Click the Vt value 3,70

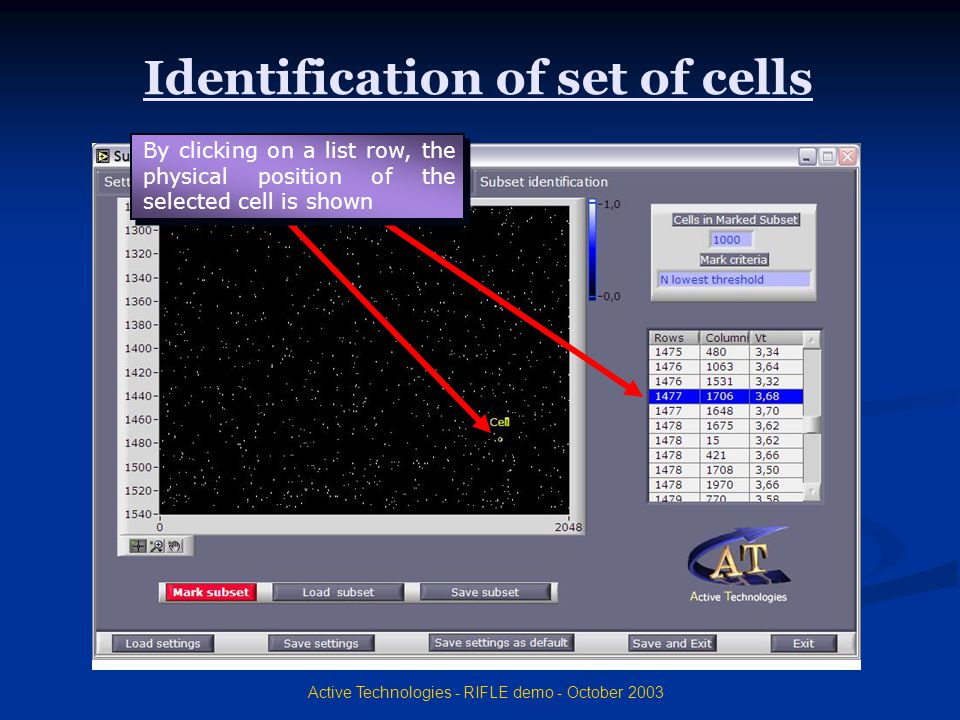tap(776, 411)
